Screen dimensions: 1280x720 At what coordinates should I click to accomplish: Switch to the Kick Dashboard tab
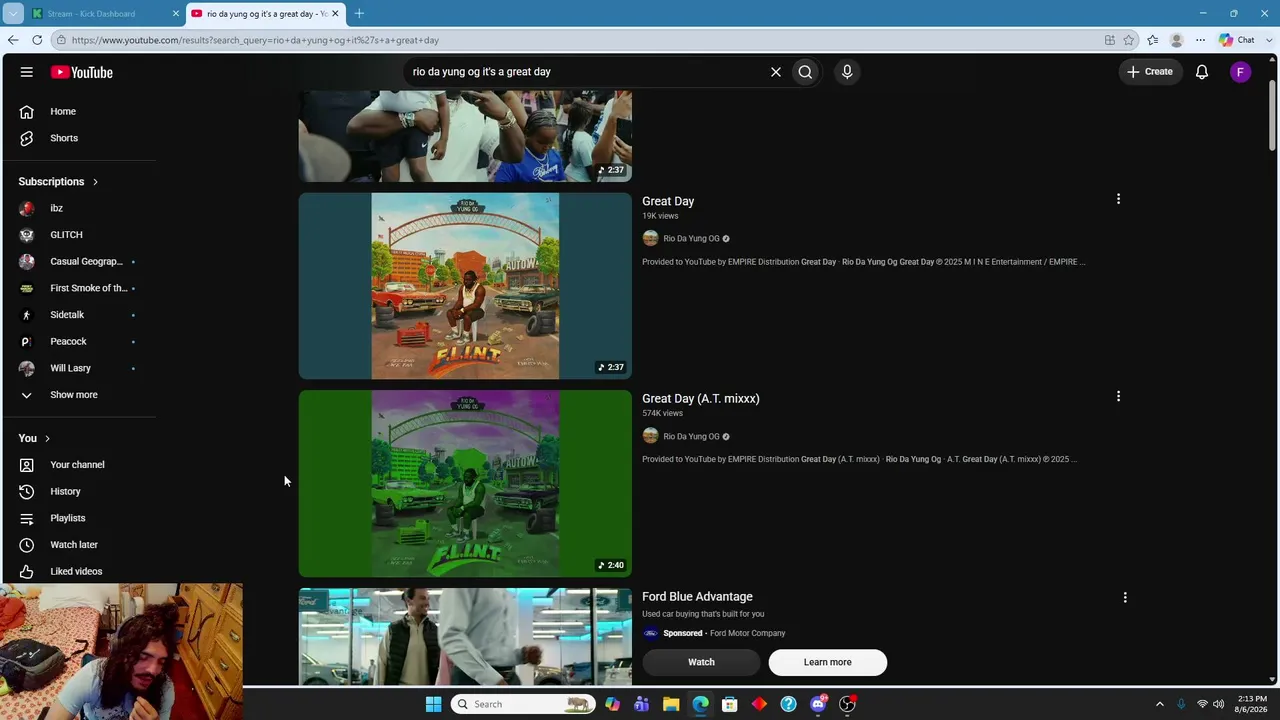pyautogui.click(x=105, y=13)
